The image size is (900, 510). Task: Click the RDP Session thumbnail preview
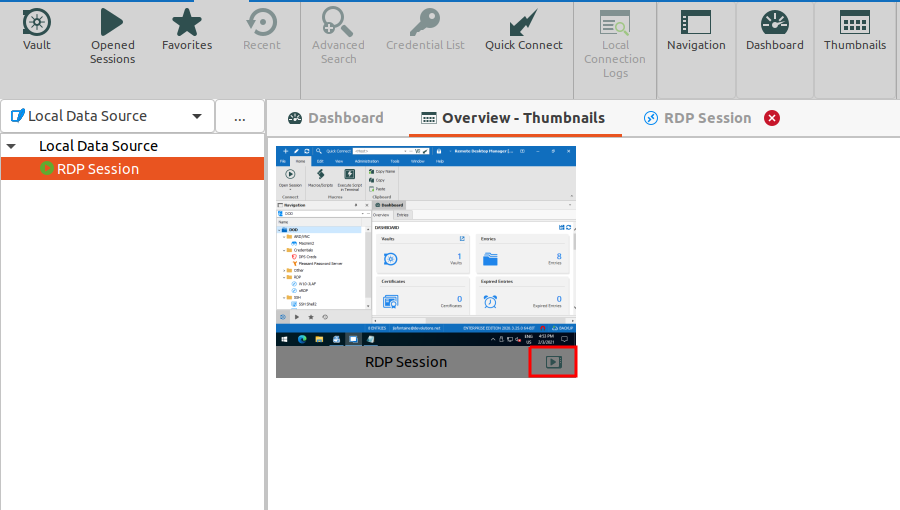tap(426, 245)
